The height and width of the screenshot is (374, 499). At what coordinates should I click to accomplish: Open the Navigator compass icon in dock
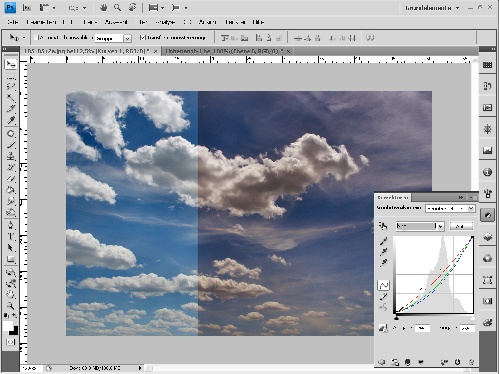click(487, 129)
